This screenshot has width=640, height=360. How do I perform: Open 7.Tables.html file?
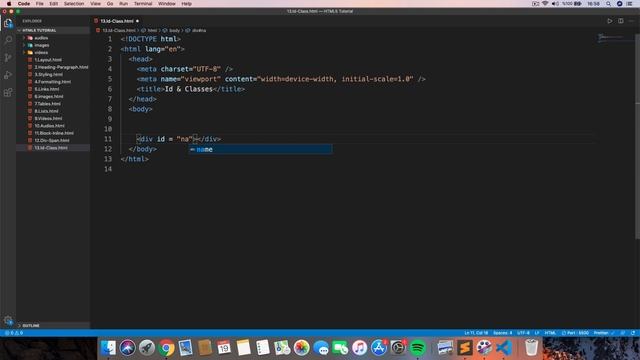(47, 104)
